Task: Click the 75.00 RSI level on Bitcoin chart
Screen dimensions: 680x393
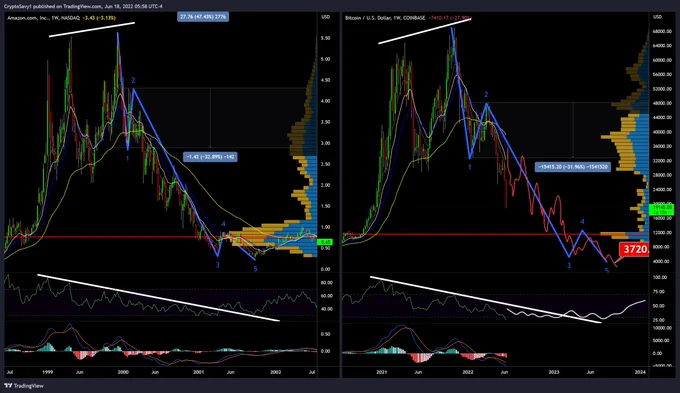Action: pos(658,292)
